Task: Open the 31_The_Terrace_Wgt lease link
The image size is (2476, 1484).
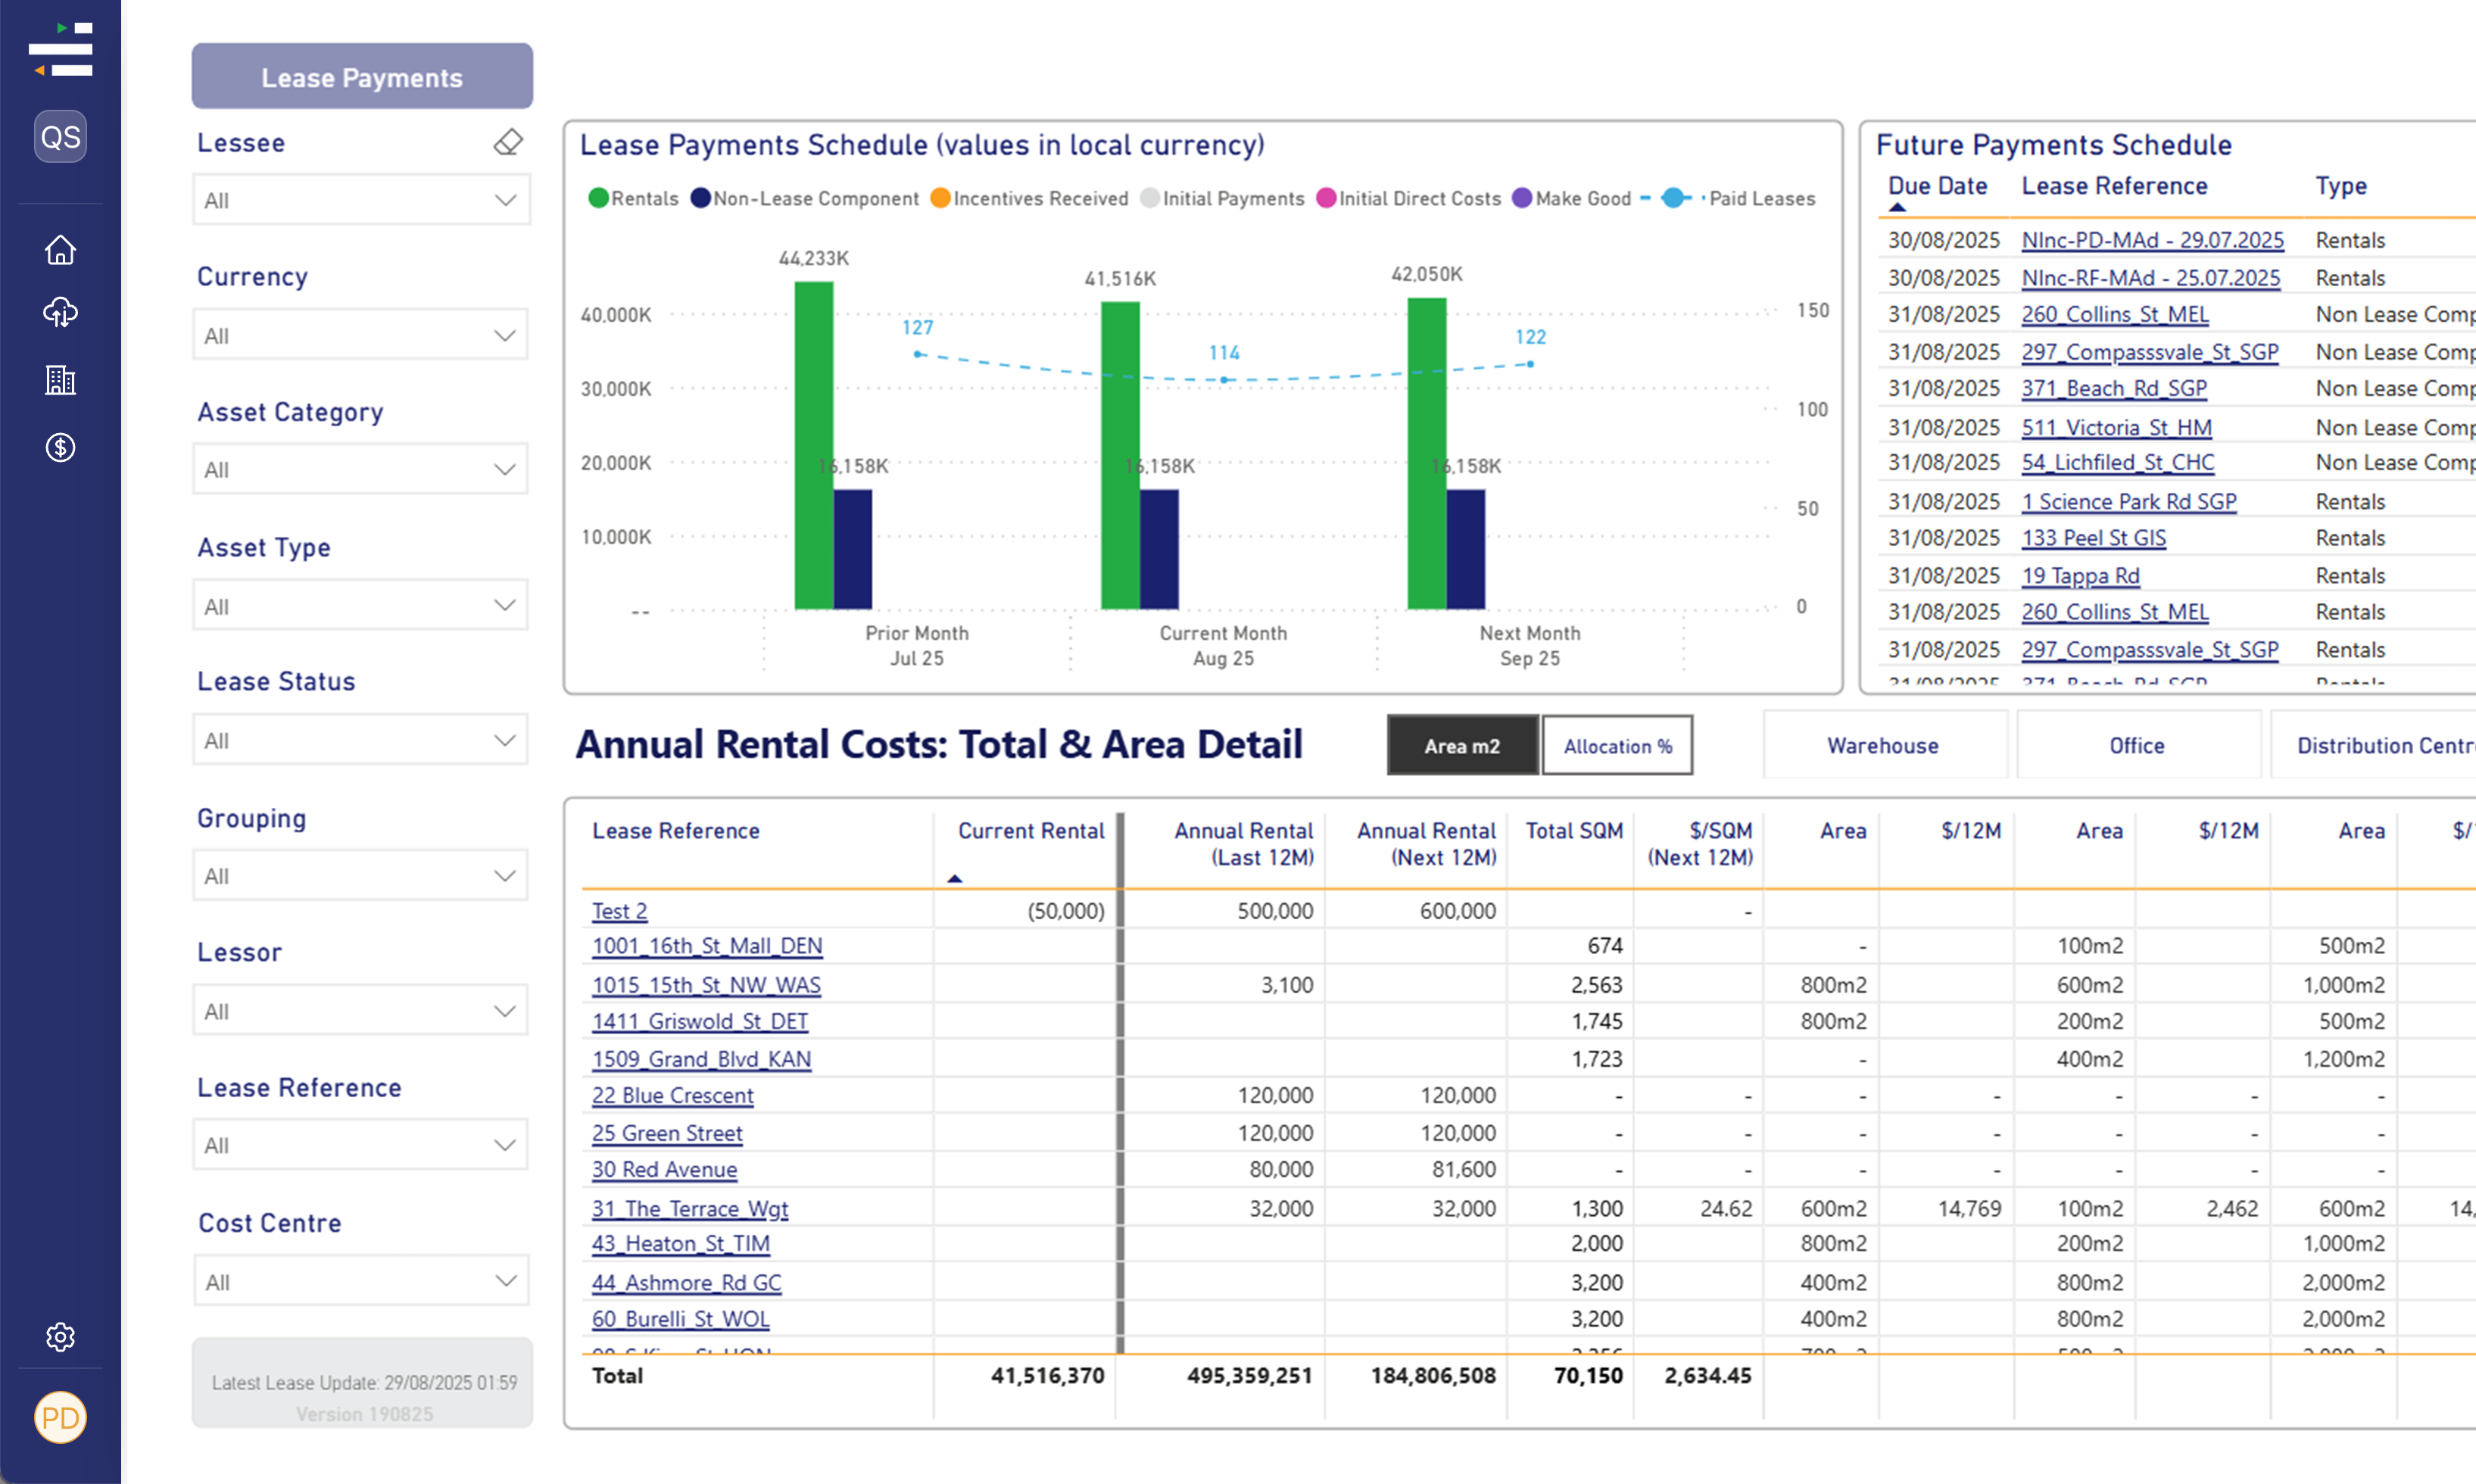Action: coord(689,1208)
